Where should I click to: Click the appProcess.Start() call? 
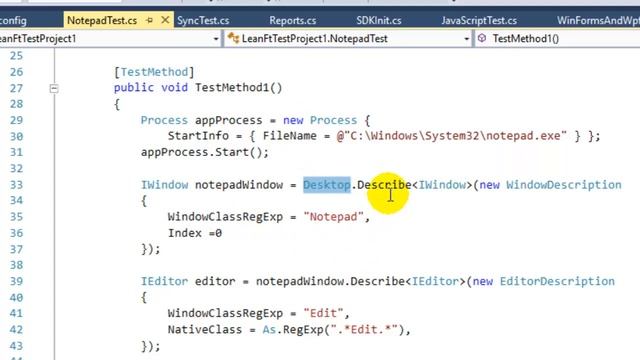(x=205, y=152)
